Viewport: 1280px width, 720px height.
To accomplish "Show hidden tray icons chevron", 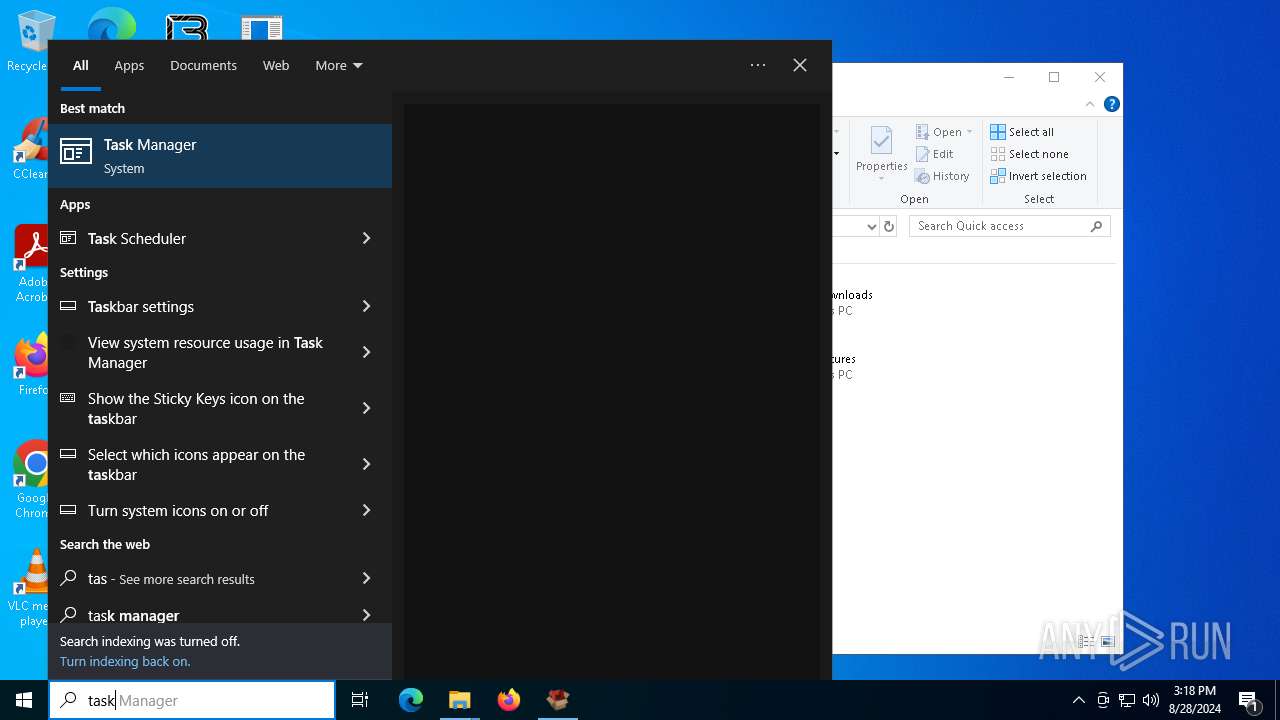I will point(1079,700).
